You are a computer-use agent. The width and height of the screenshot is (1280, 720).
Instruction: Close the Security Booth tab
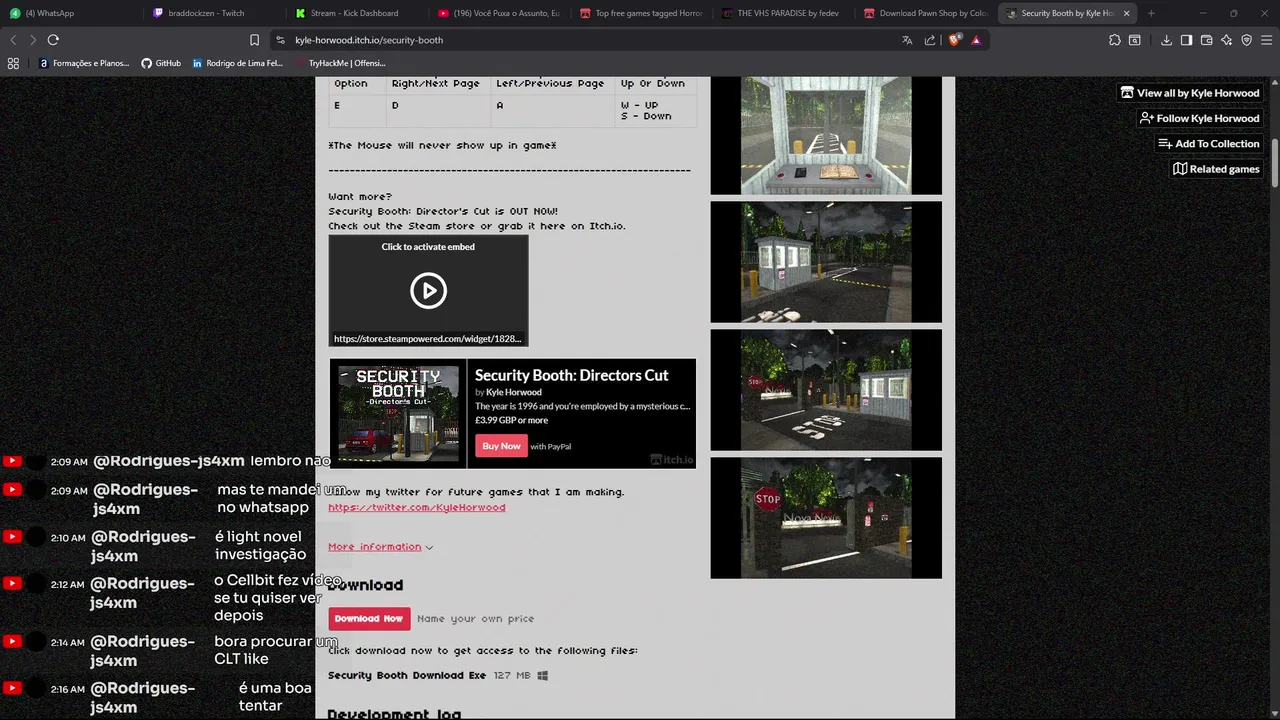[x=1126, y=13]
